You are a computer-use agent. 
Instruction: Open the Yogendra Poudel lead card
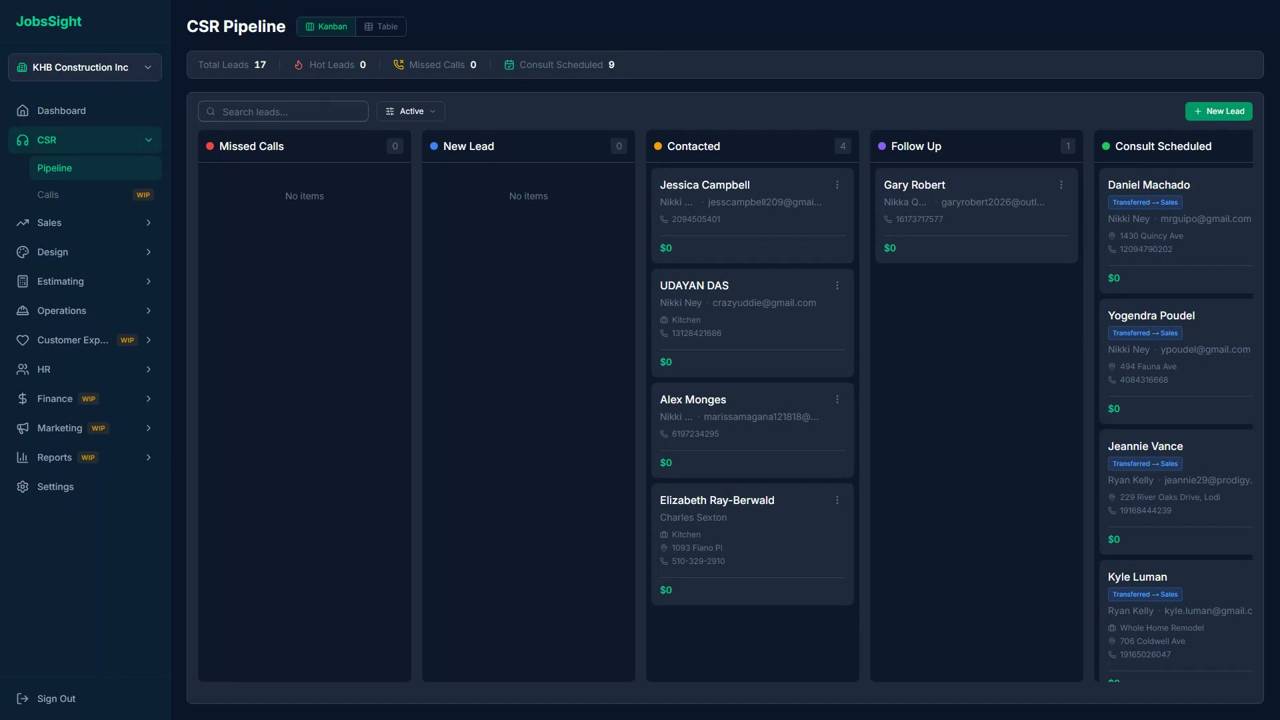point(1176,361)
